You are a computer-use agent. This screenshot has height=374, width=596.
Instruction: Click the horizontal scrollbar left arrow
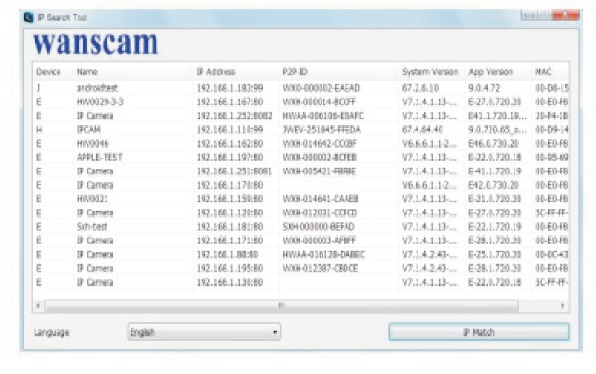point(38,305)
